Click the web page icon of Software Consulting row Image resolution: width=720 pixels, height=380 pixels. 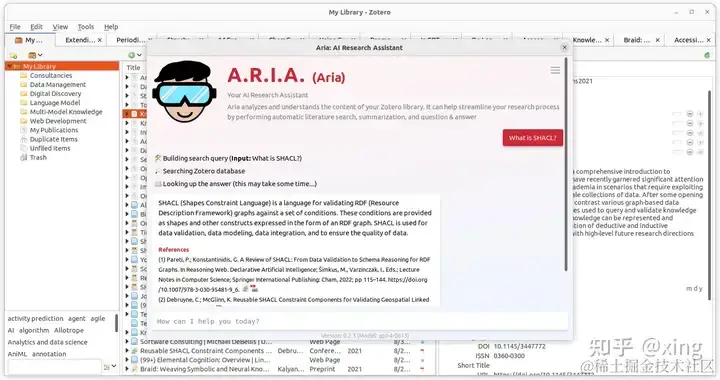(x=134, y=341)
